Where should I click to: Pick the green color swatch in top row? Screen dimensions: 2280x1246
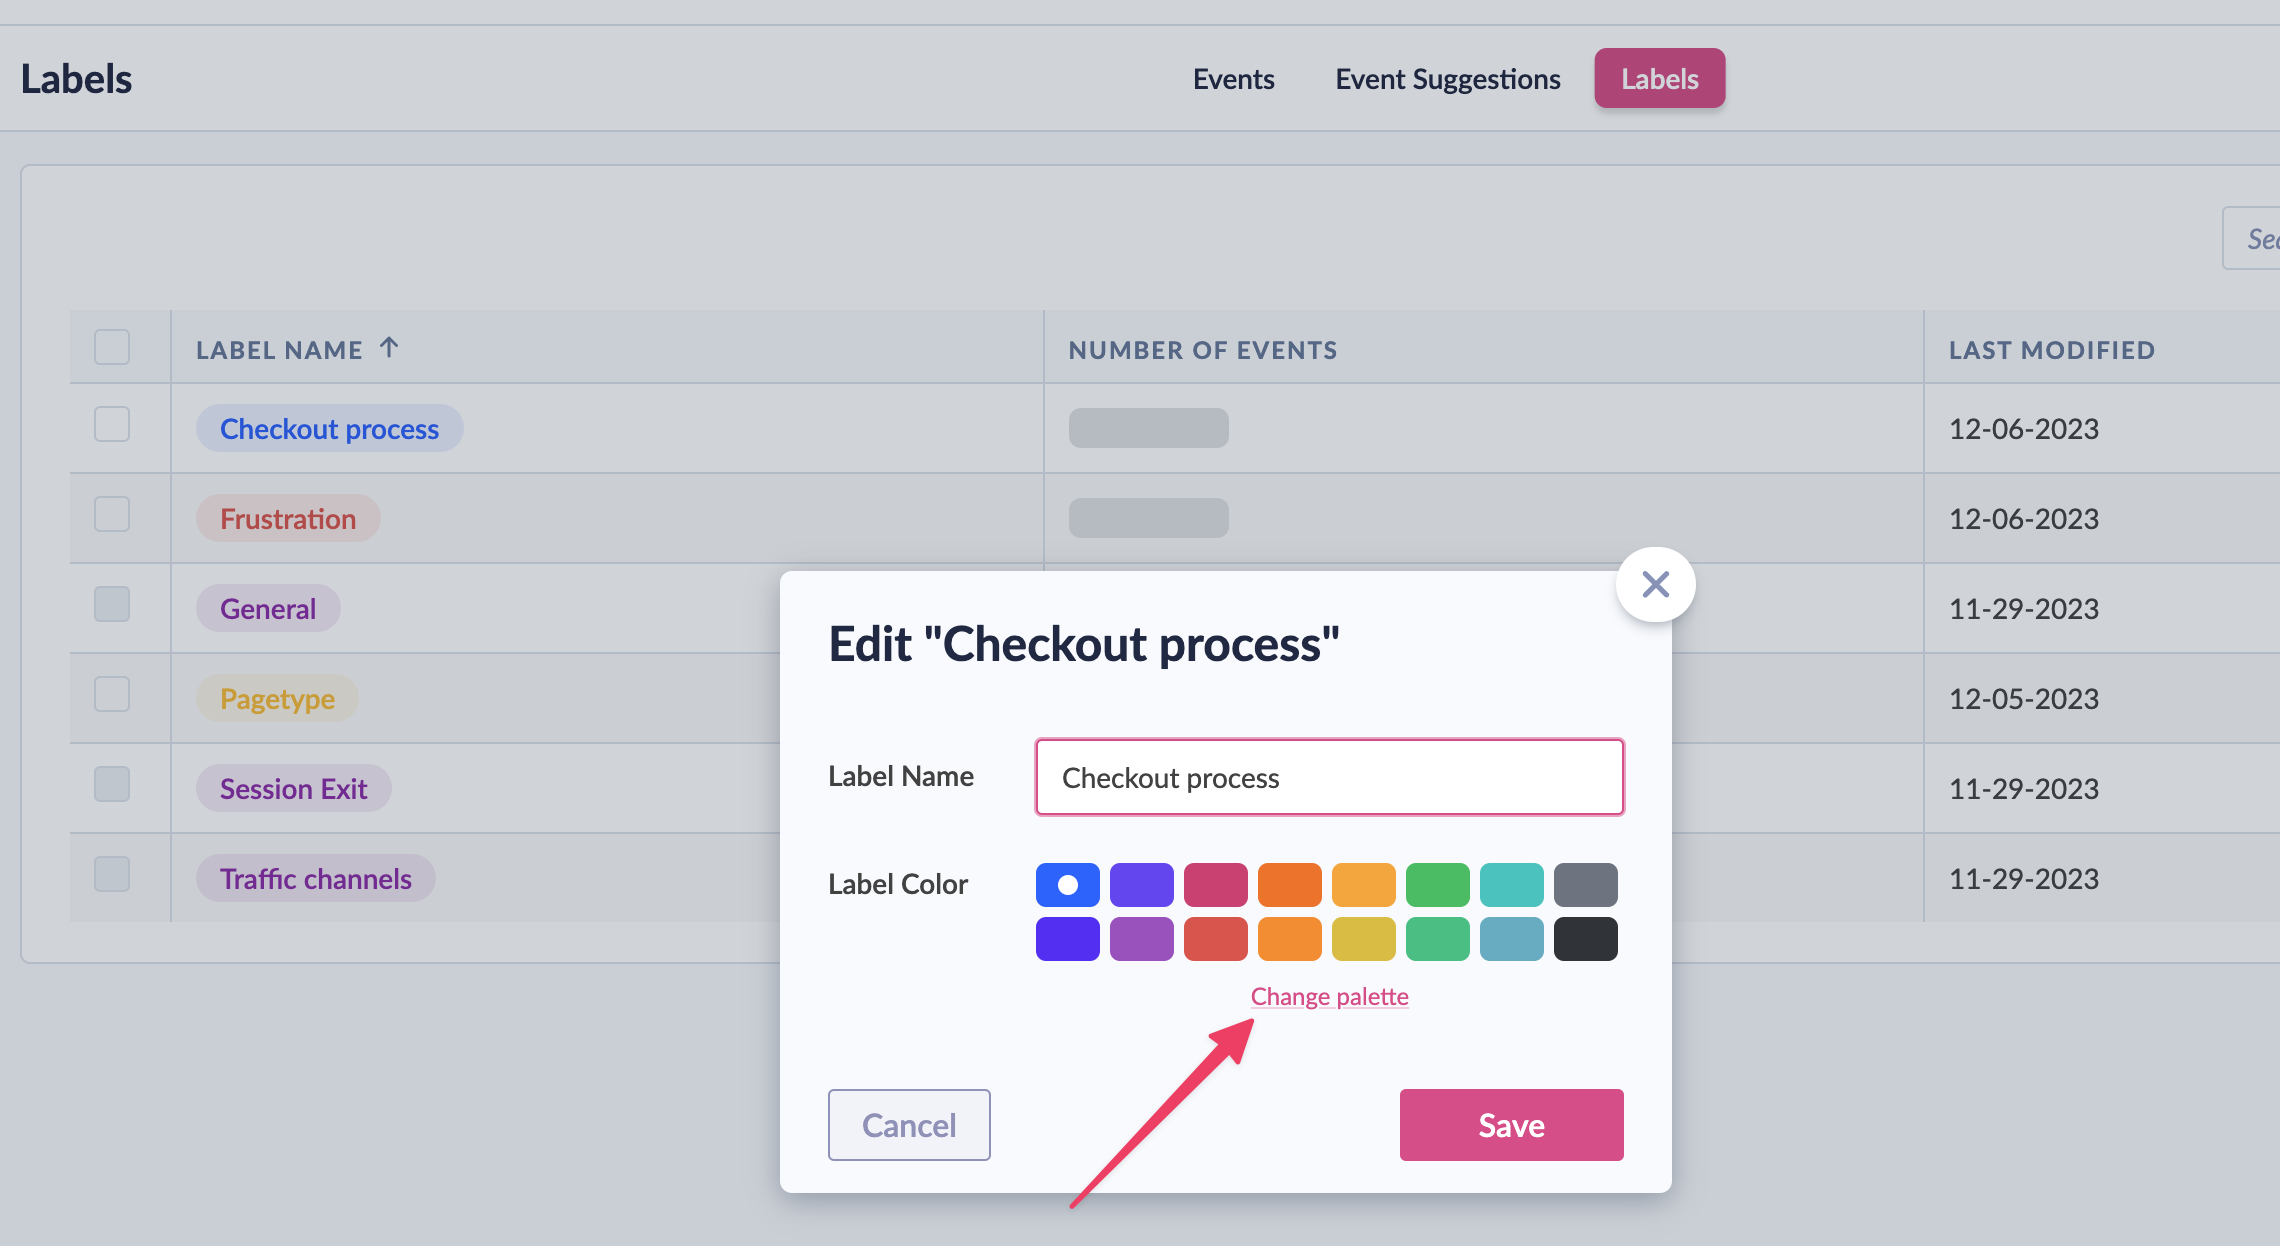(1437, 884)
